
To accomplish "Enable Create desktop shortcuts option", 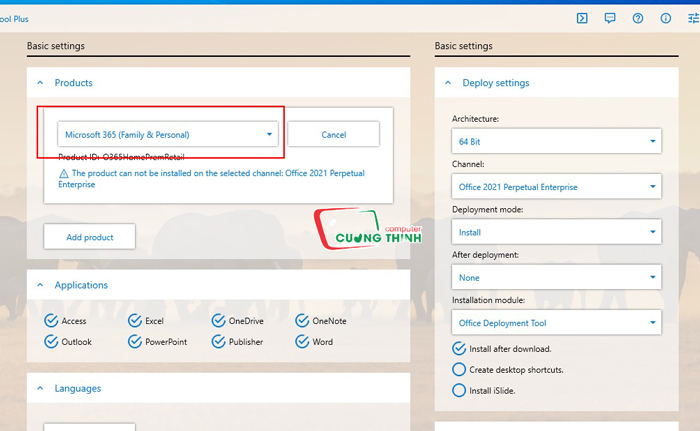I will (459, 369).
